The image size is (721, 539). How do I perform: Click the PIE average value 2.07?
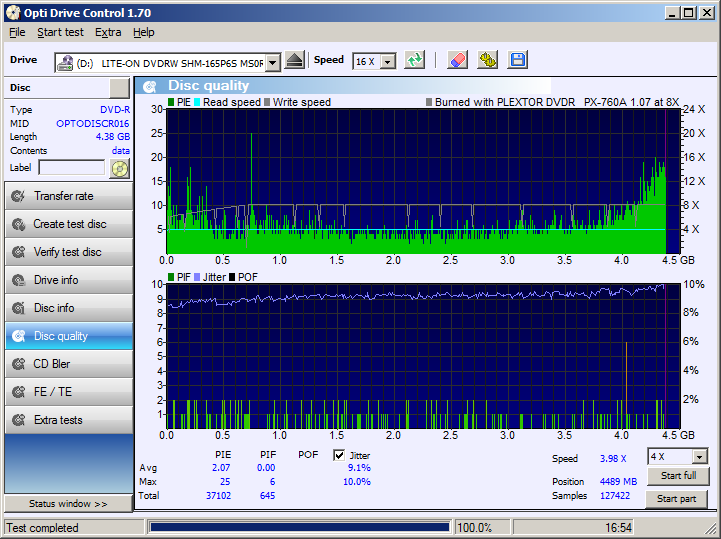click(221, 468)
